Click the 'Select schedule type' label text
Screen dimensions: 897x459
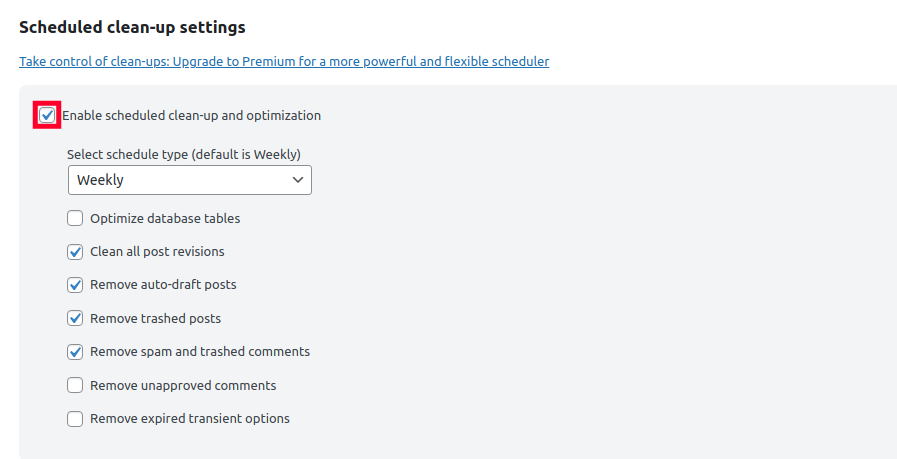(x=184, y=154)
